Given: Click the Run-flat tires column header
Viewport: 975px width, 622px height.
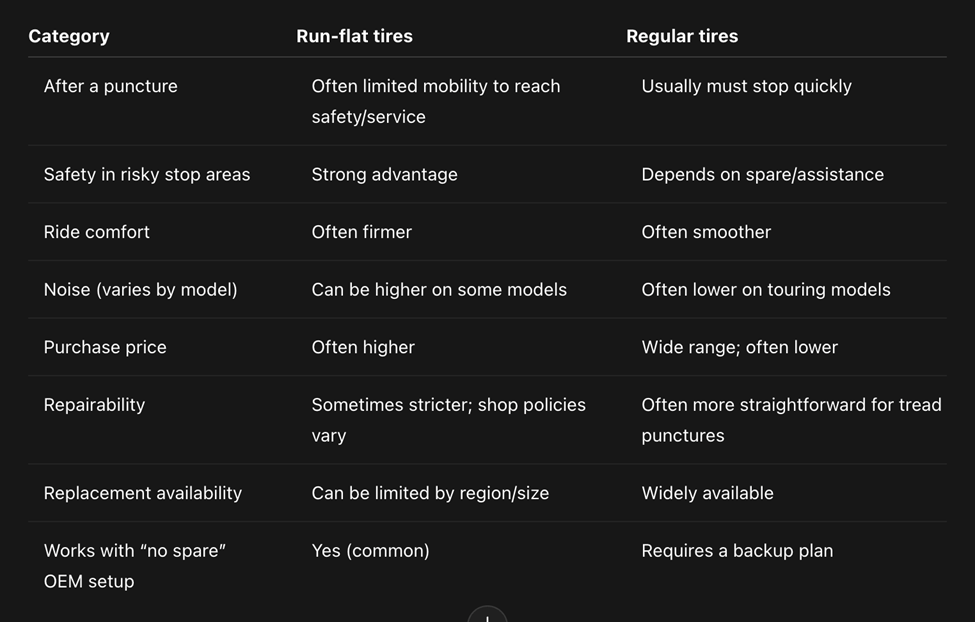Looking at the screenshot, I should pyautogui.click(x=354, y=36).
